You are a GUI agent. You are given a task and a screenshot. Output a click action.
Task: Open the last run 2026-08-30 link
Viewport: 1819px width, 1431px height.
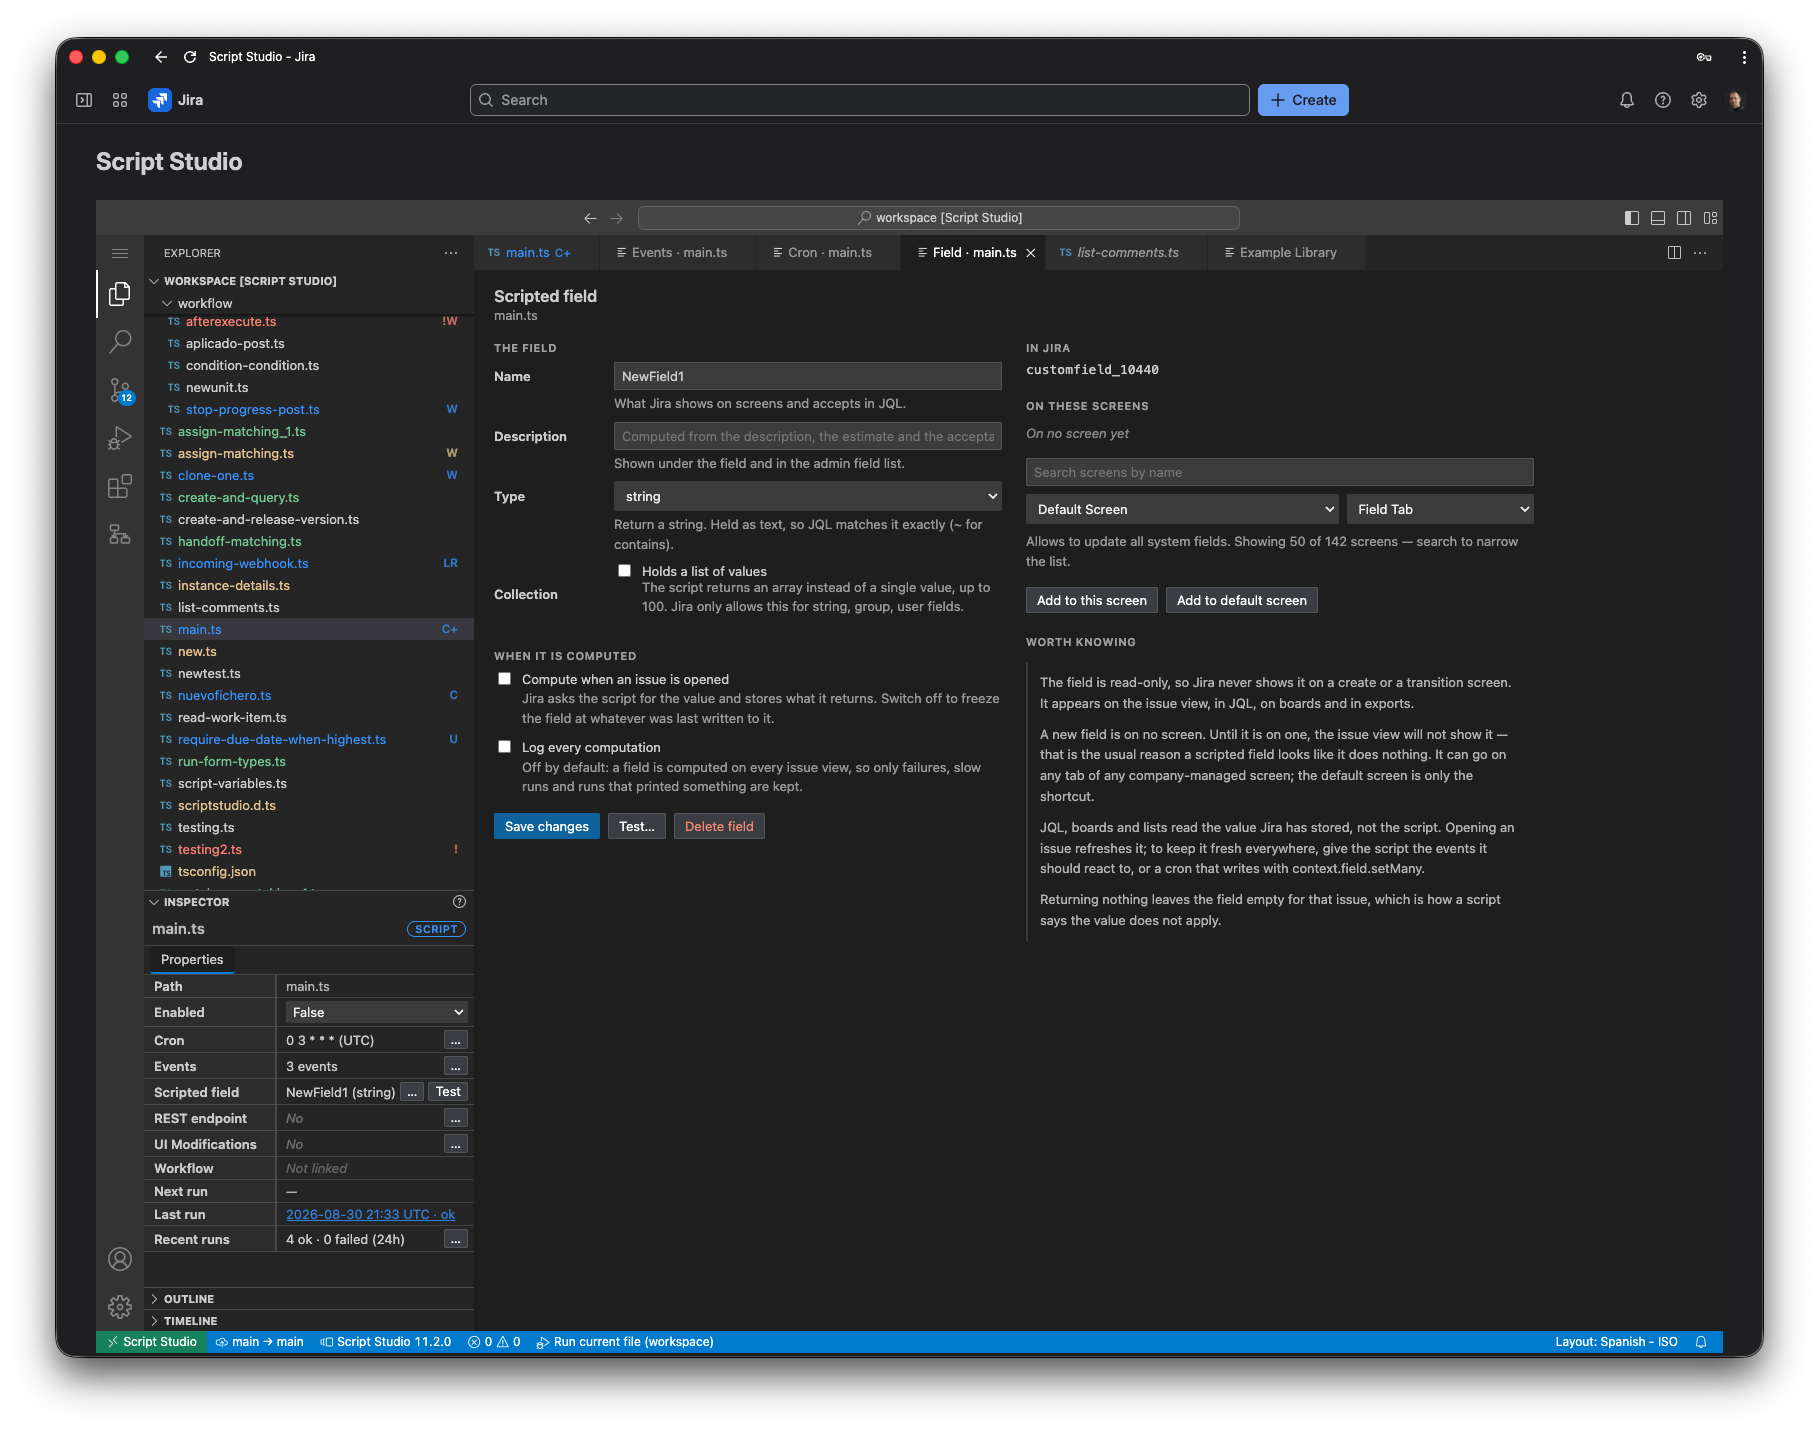370,1214
